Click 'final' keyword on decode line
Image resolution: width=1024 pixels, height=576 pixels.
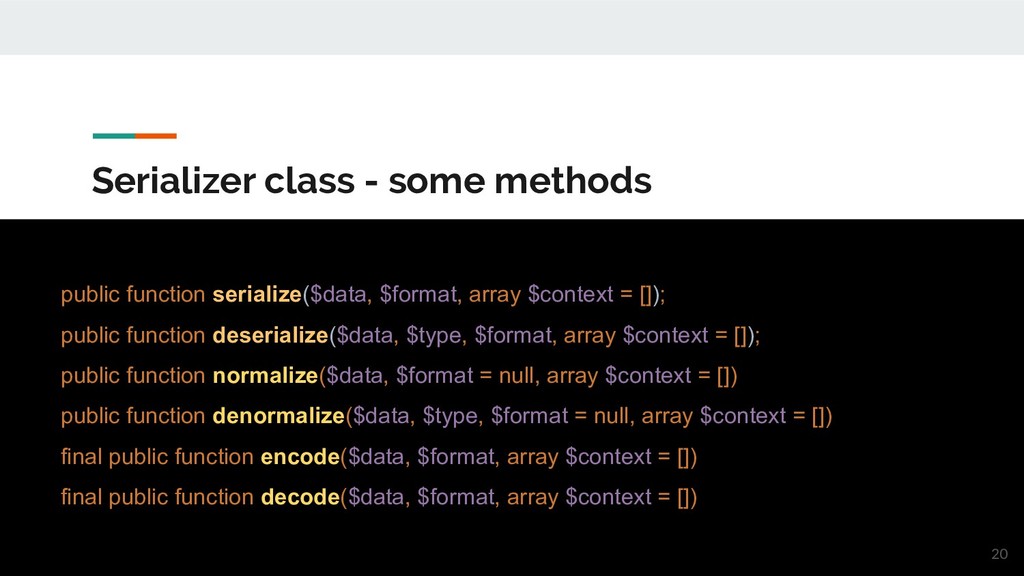click(81, 497)
